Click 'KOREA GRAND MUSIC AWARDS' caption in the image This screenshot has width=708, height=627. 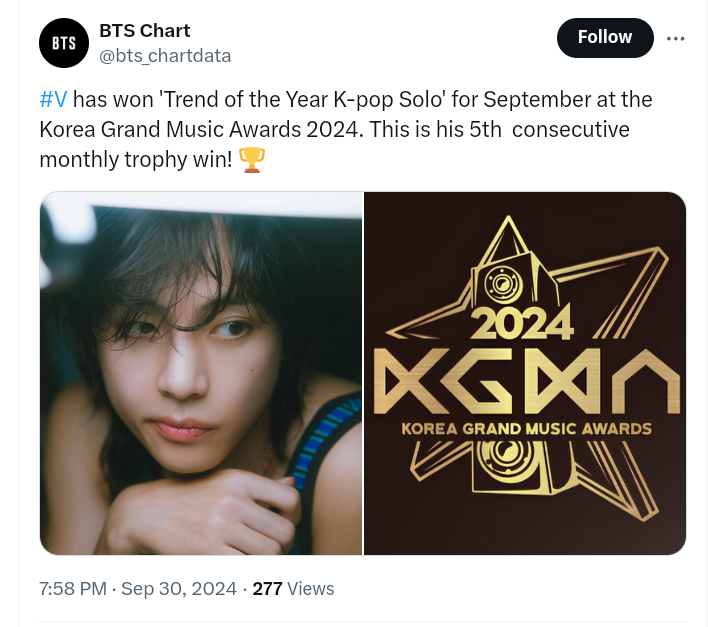tap(526, 429)
